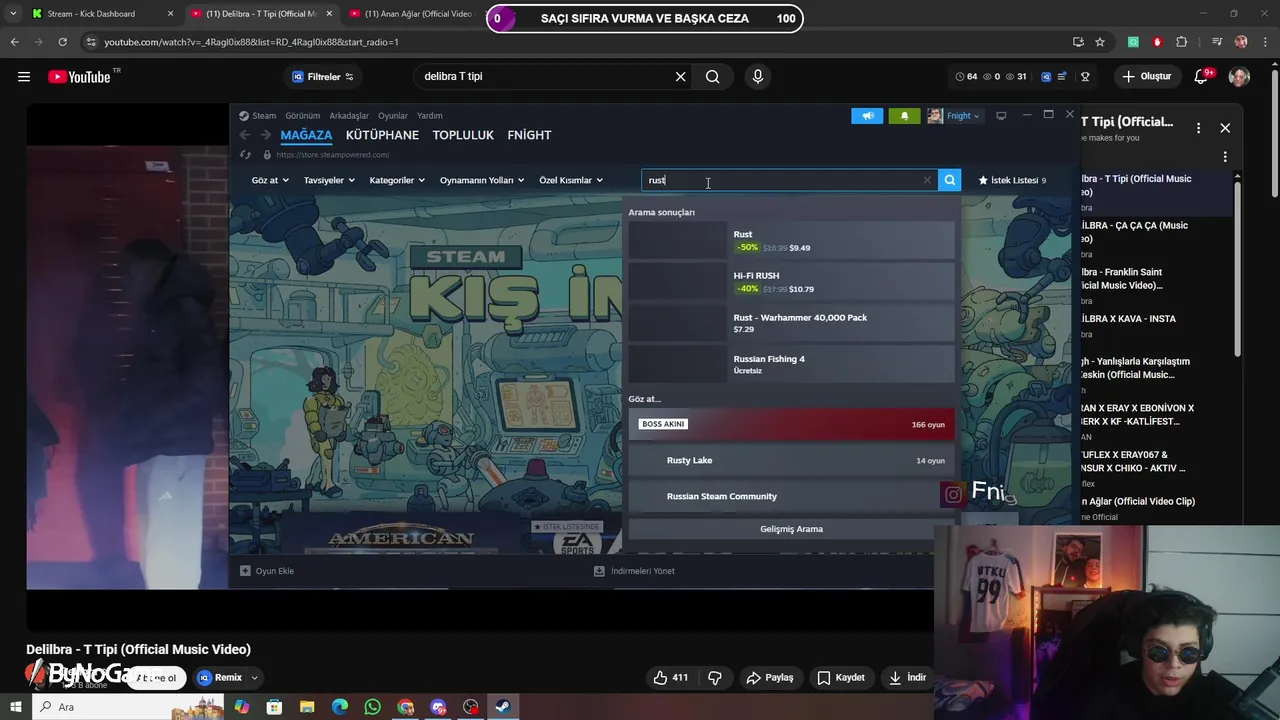
Task: Click the YouTube logo home link
Action: coord(80,77)
